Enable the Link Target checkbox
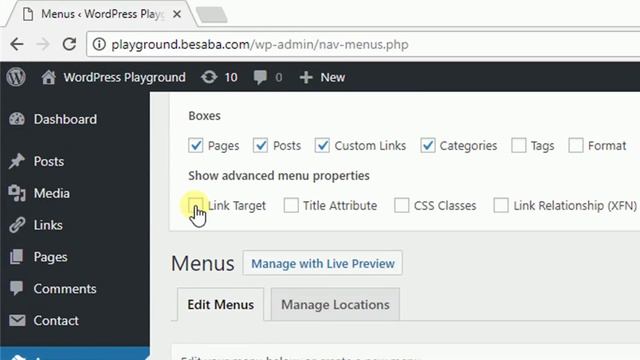Screen dimensions: 640x360 pos(196,205)
